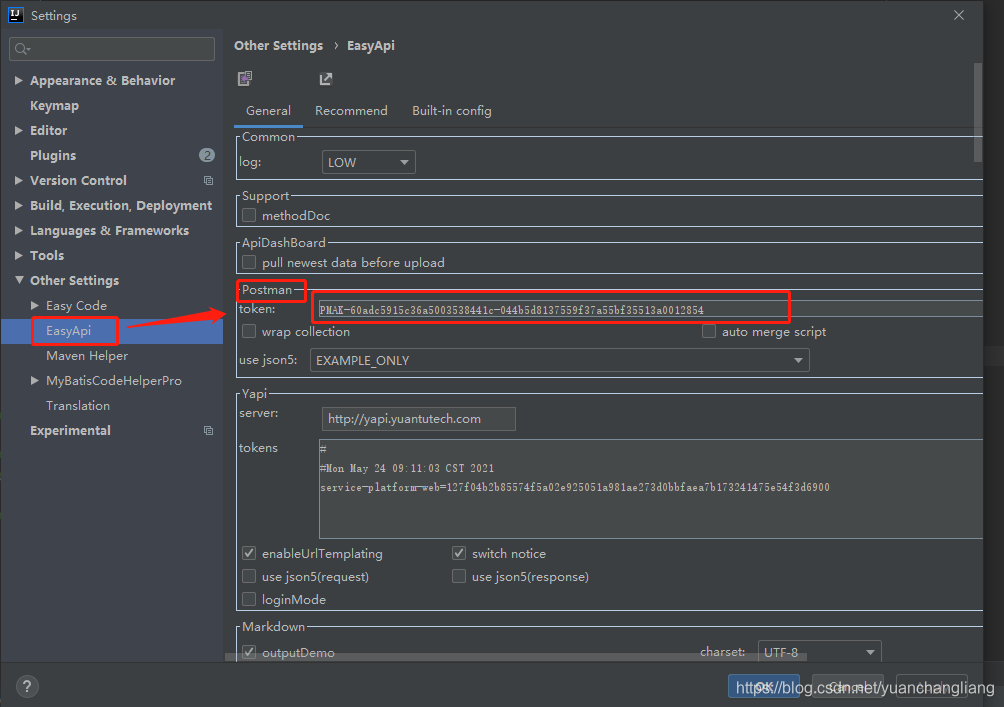Expand Appearance & Behavior section
This screenshot has height=707, width=1004.
point(19,80)
